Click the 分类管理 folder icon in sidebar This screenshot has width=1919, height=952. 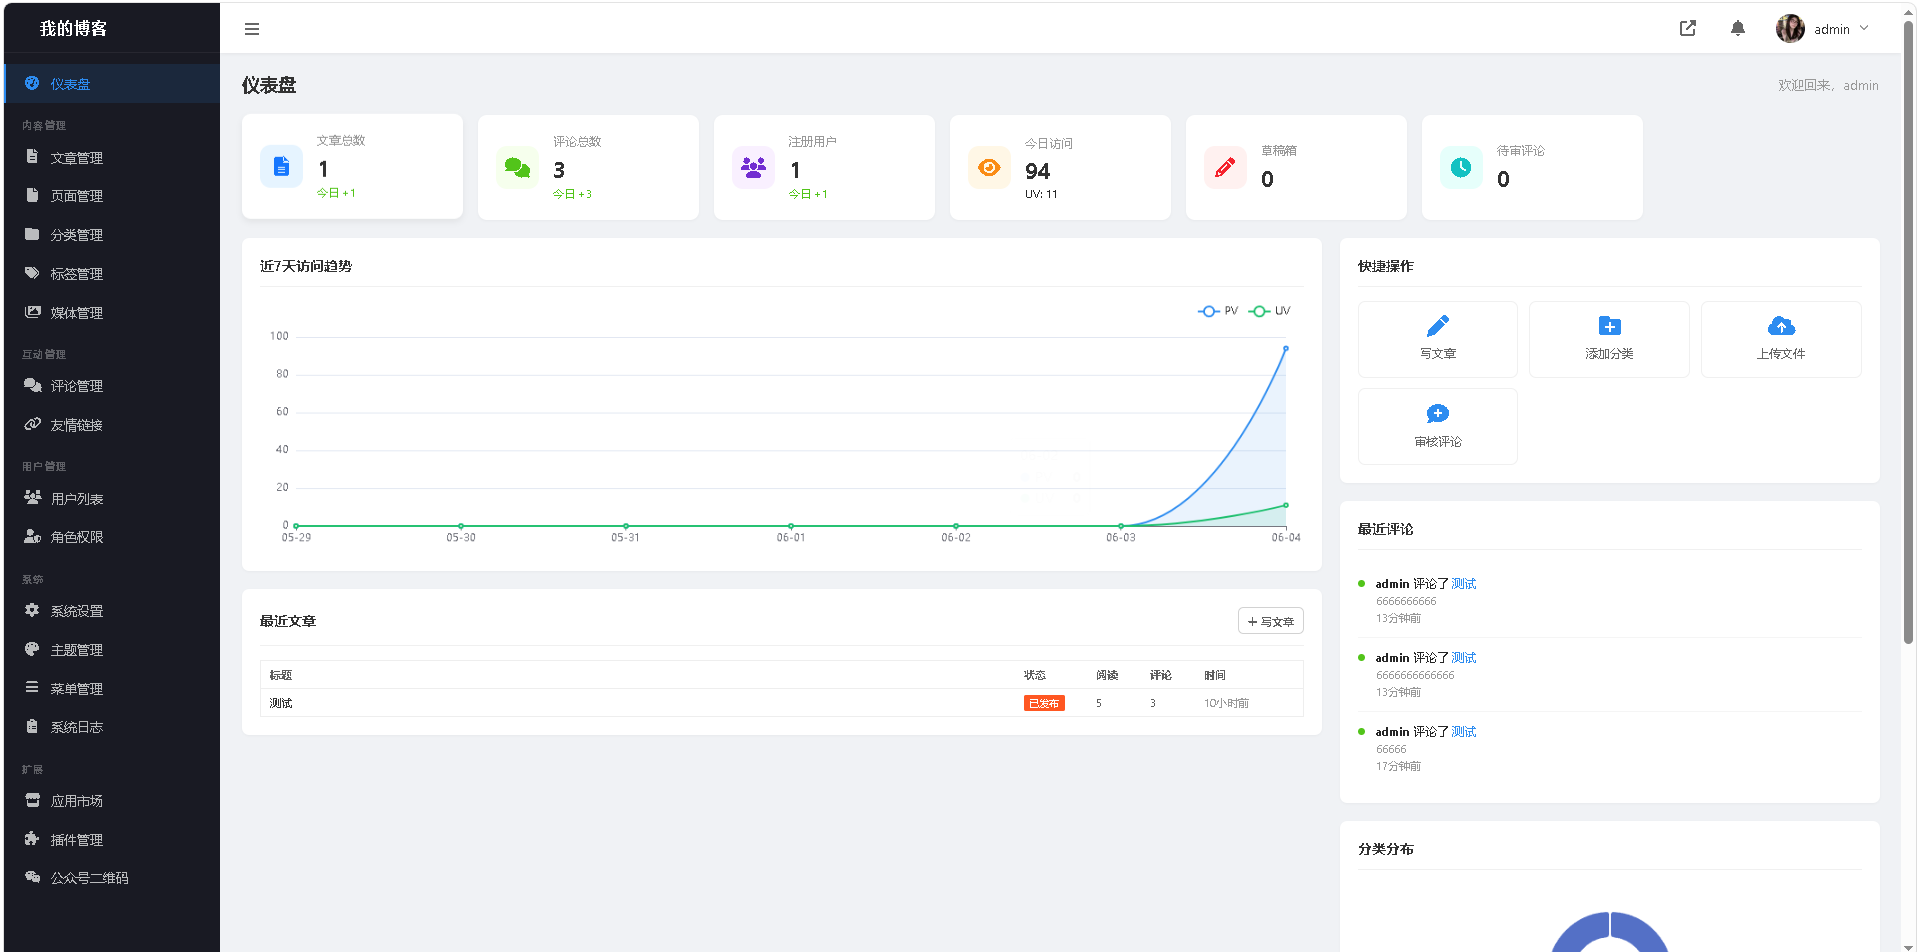tap(32, 234)
